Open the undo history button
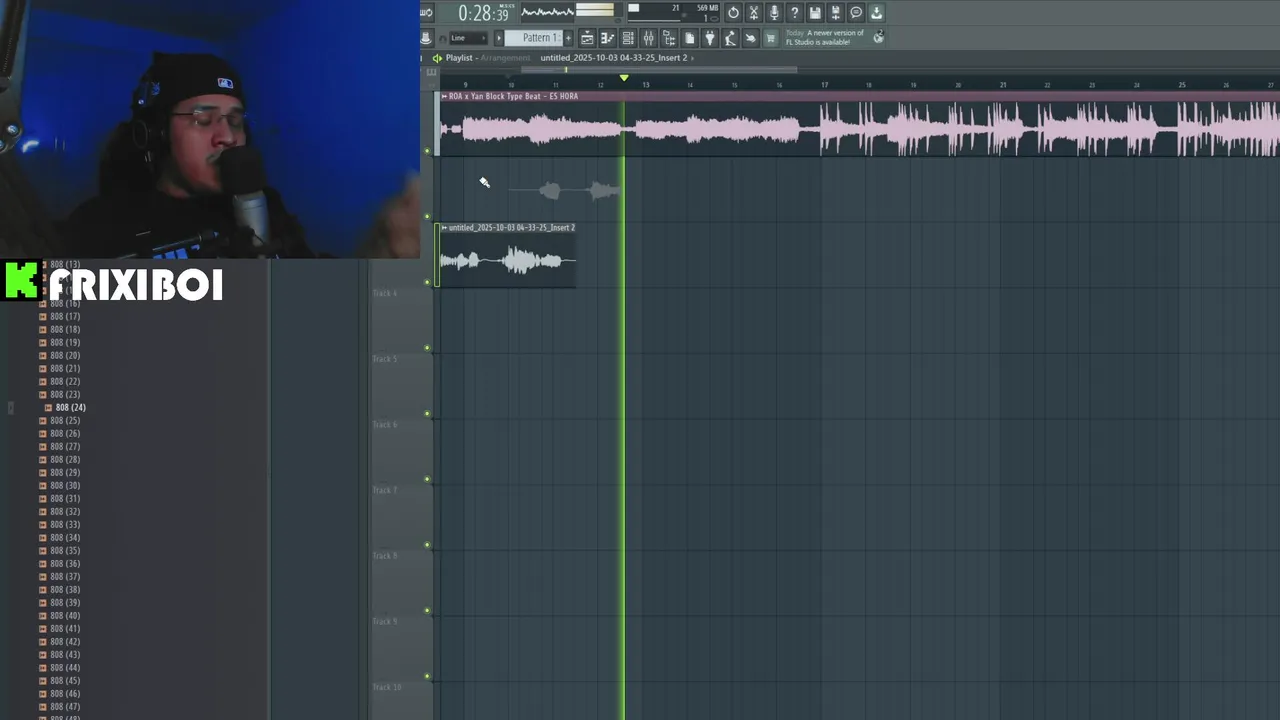The image size is (1280, 720). tap(733, 13)
